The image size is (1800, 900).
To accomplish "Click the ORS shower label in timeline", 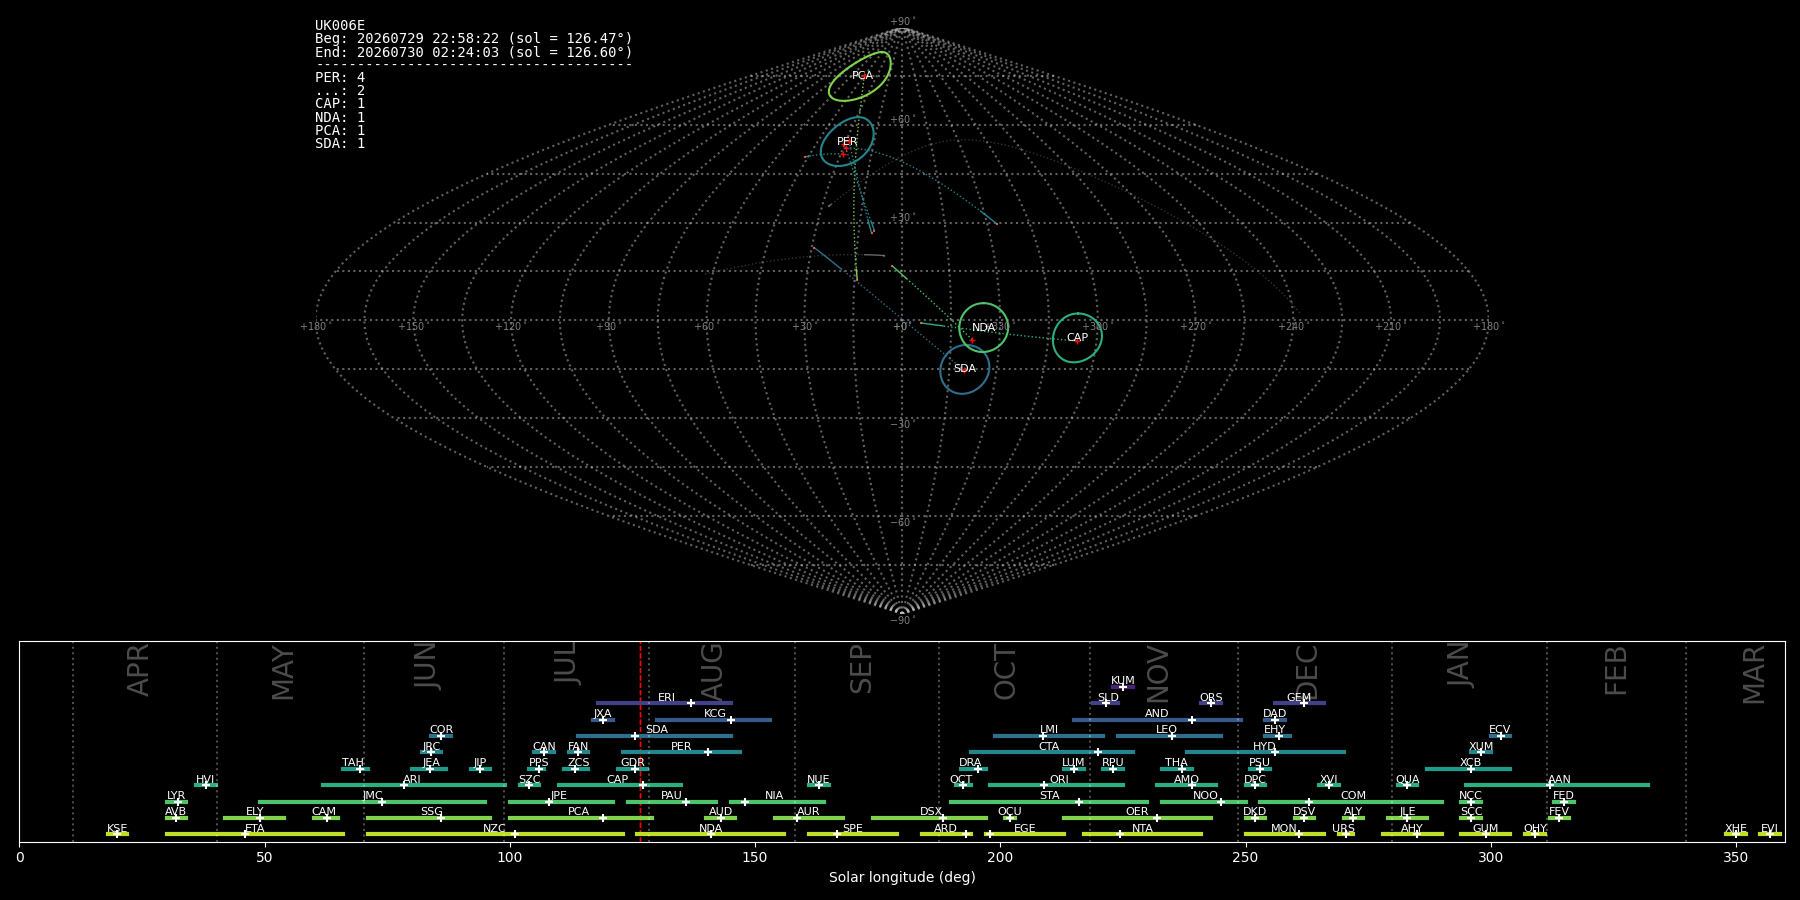I will (1211, 698).
